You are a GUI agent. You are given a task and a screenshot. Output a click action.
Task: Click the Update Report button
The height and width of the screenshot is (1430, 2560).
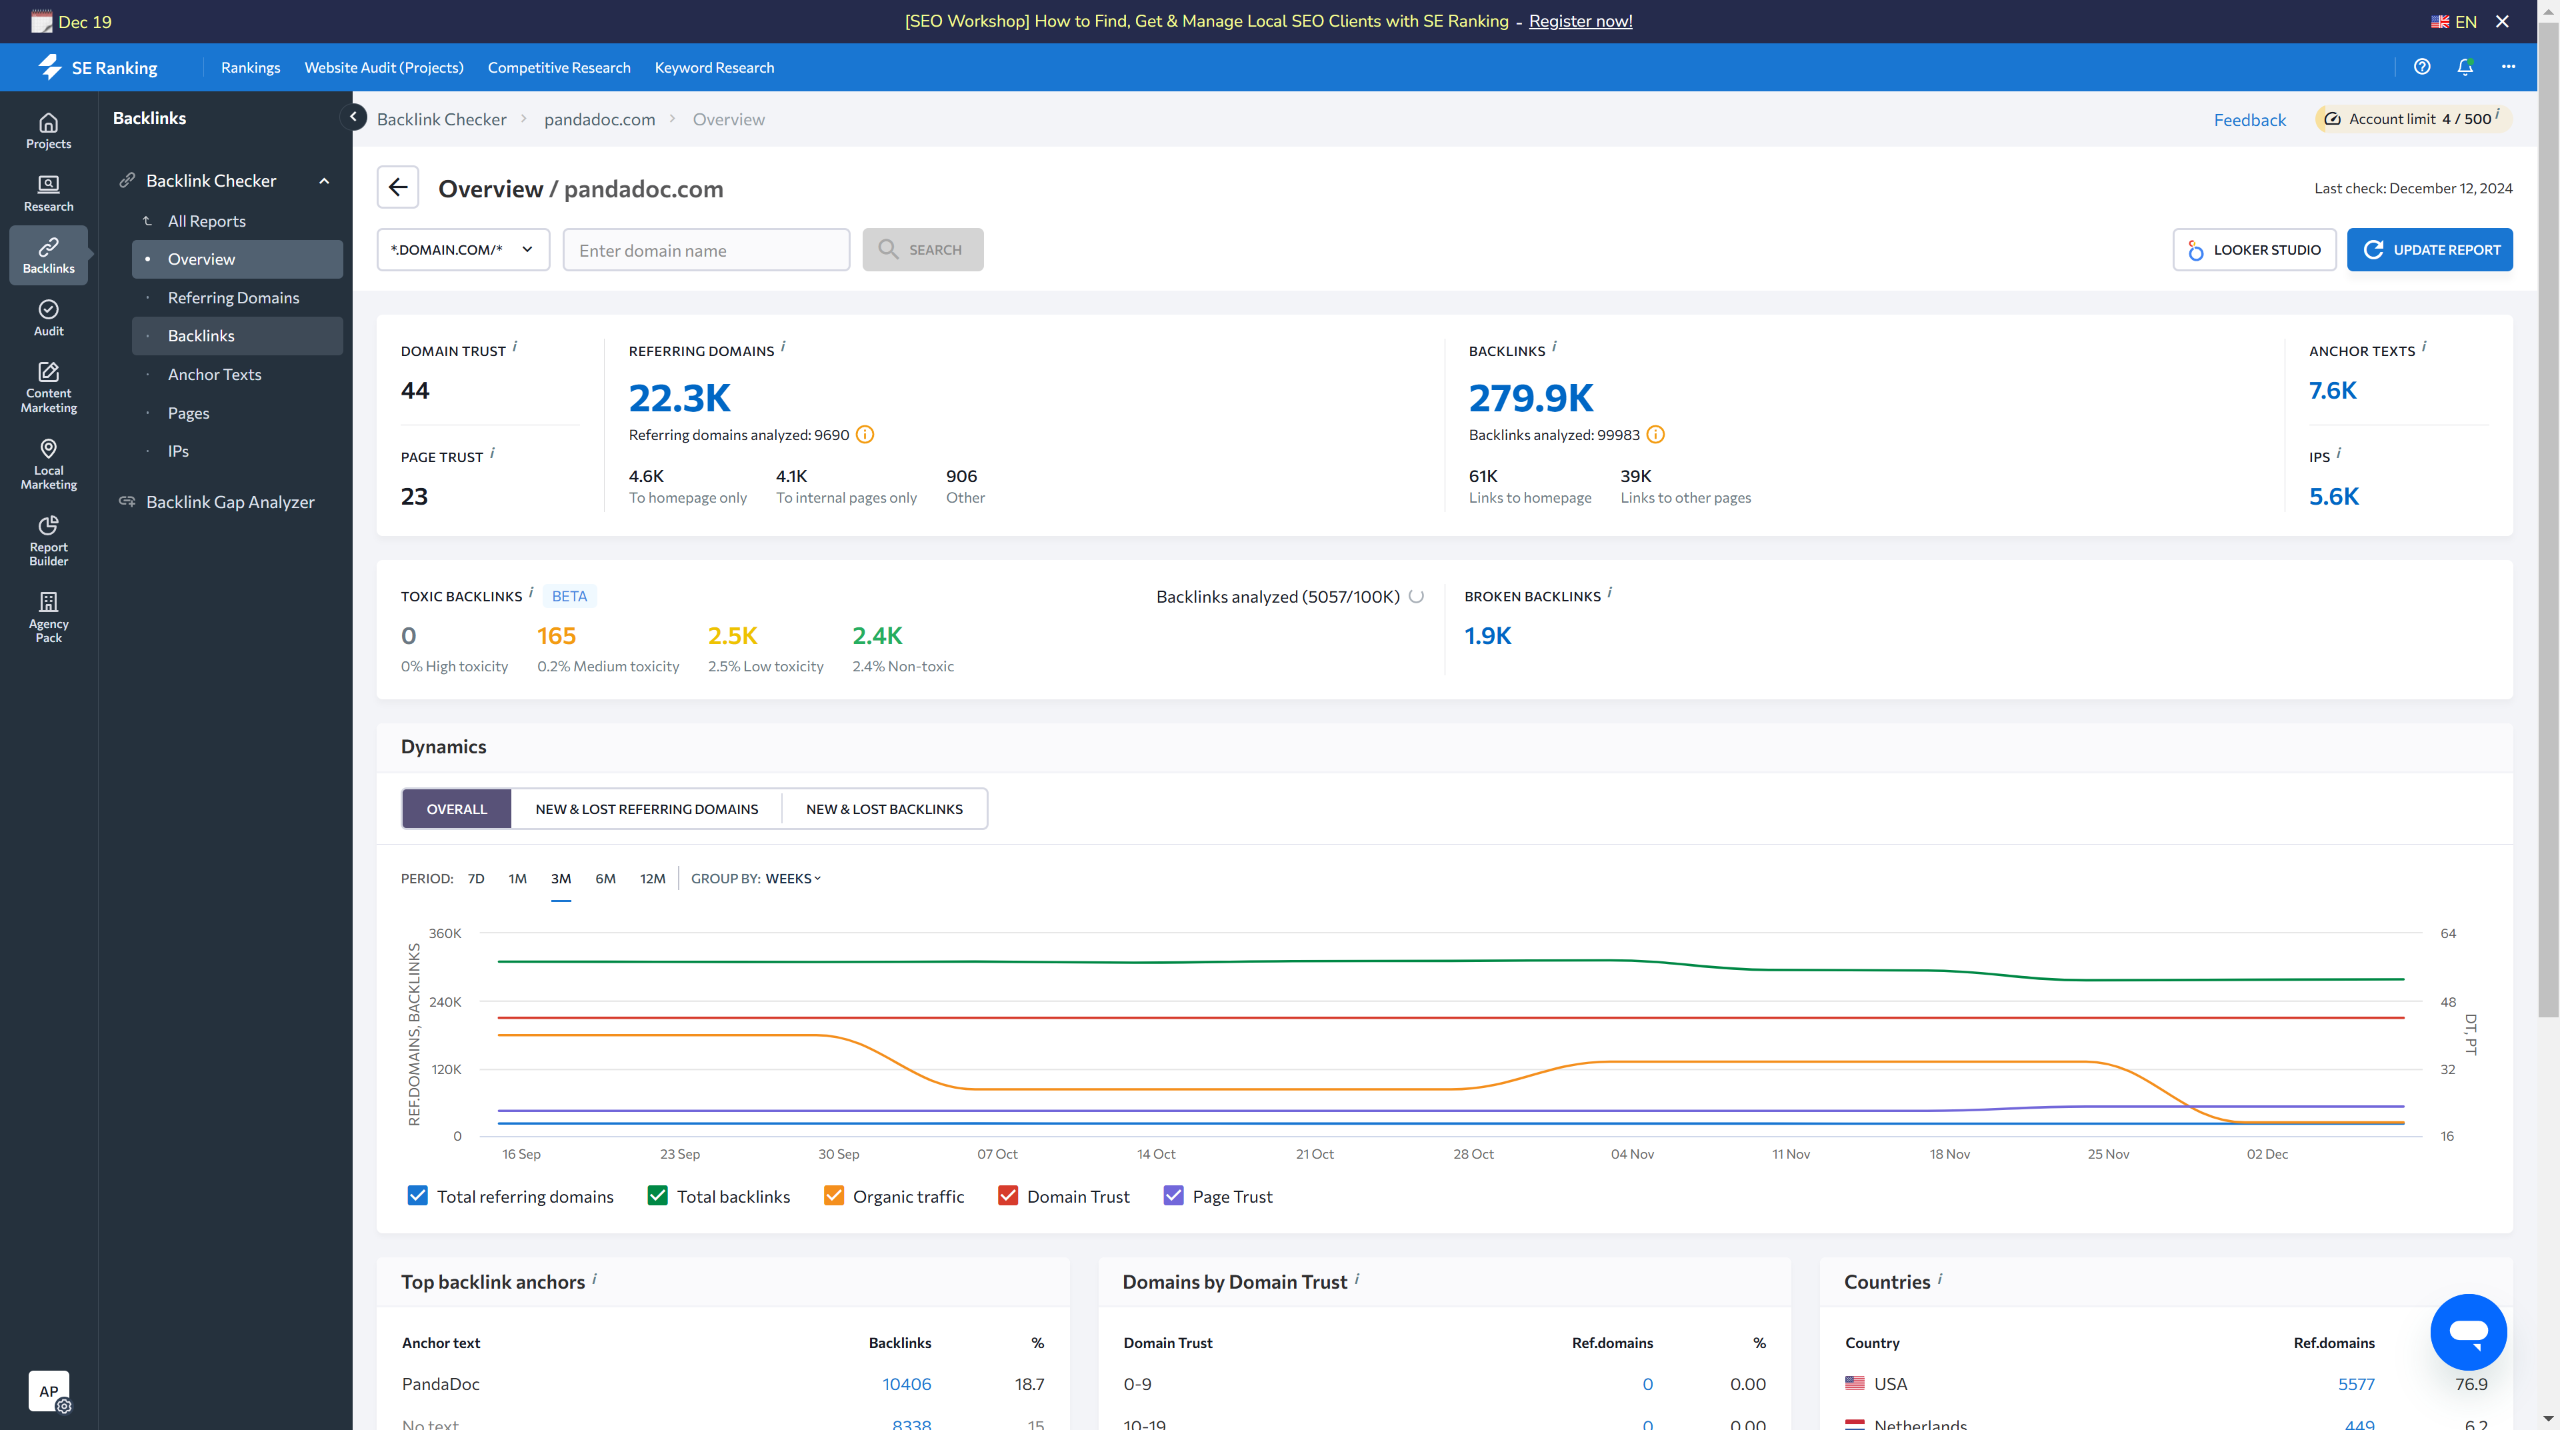click(x=2430, y=250)
